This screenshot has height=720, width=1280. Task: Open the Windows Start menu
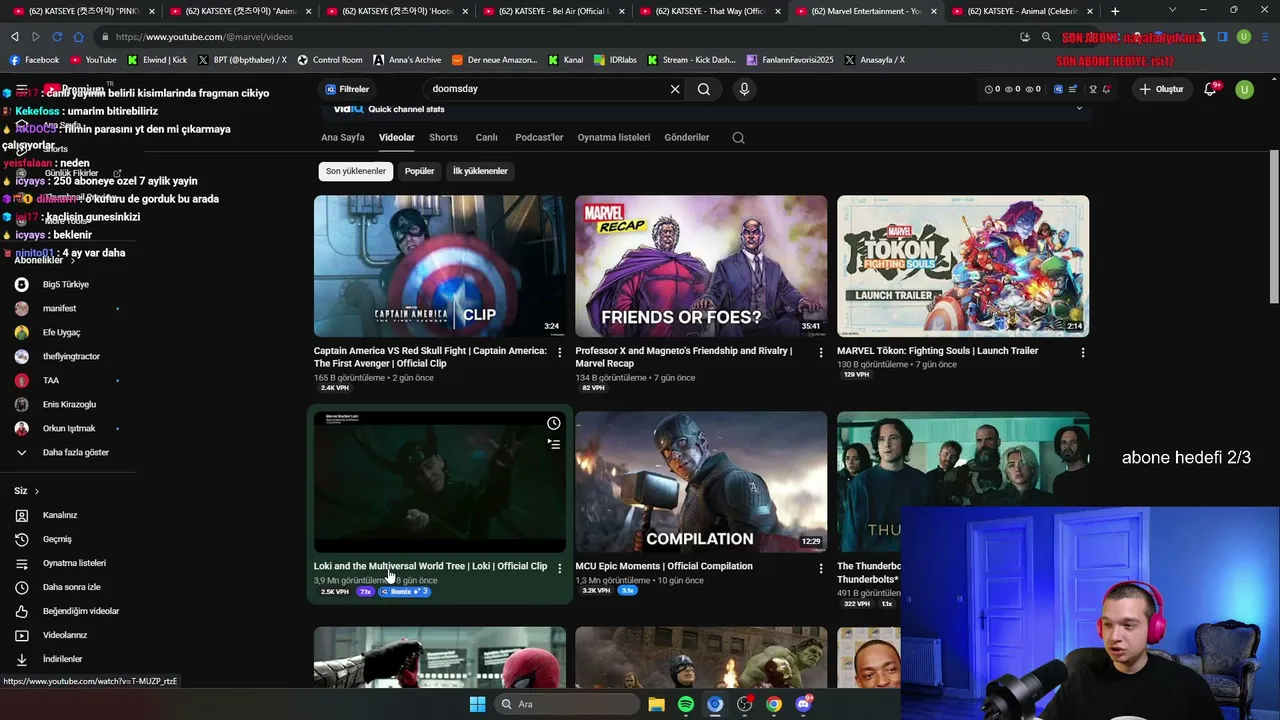pyautogui.click(x=477, y=704)
